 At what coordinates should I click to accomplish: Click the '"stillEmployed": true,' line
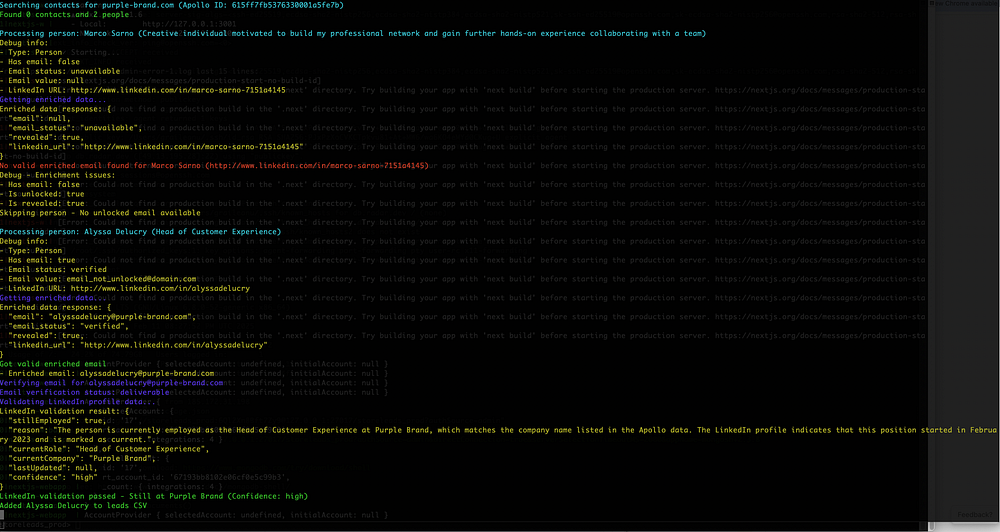click(x=57, y=420)
